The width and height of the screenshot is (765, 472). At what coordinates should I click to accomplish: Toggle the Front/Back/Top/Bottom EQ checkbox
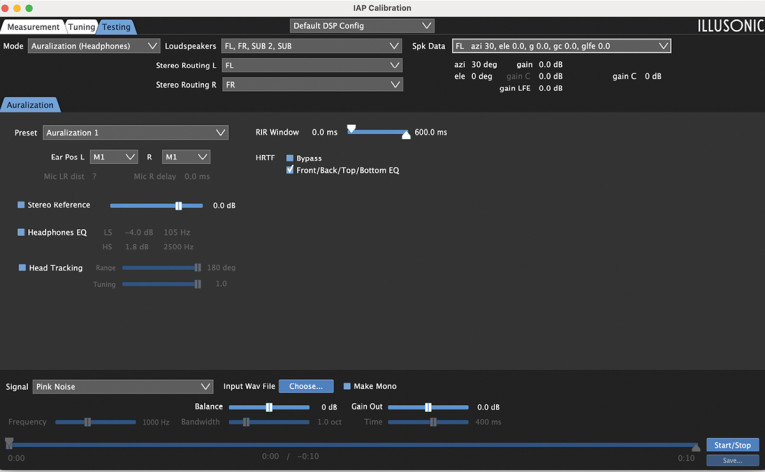pos(290,170)
